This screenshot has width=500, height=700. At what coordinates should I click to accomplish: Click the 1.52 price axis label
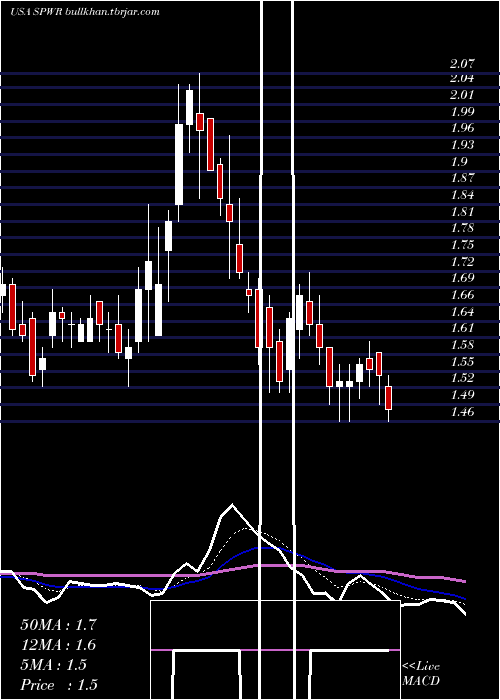[462, 378]
